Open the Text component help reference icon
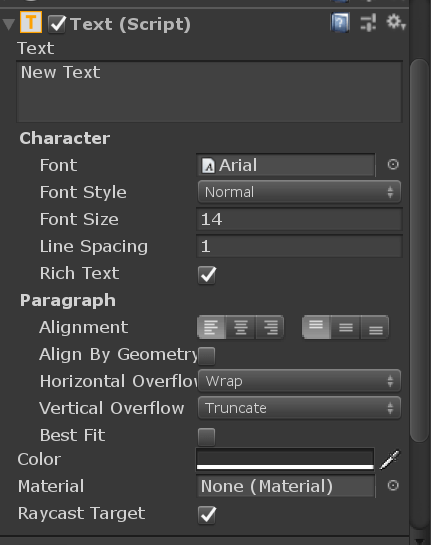Image resolution: width=431 pixels, height=545 pixels. pos(340,23)
